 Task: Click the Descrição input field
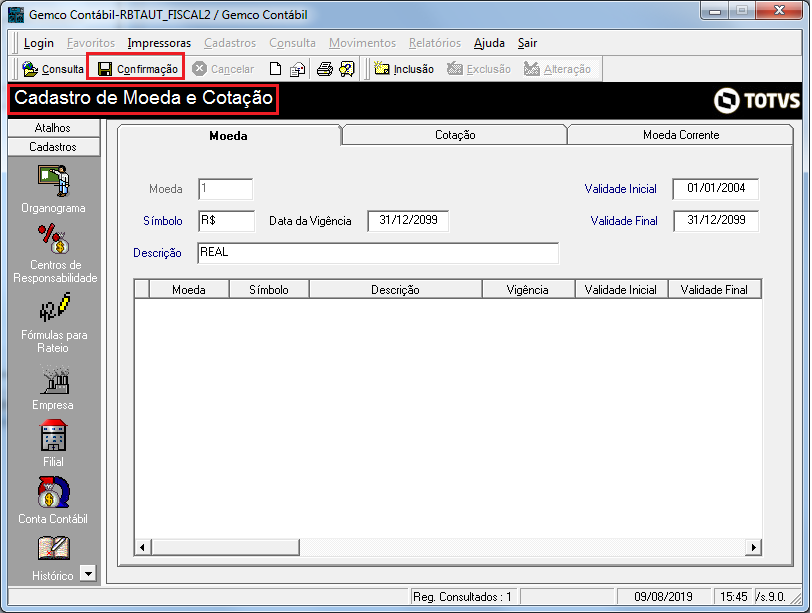[x=378, y=253]
